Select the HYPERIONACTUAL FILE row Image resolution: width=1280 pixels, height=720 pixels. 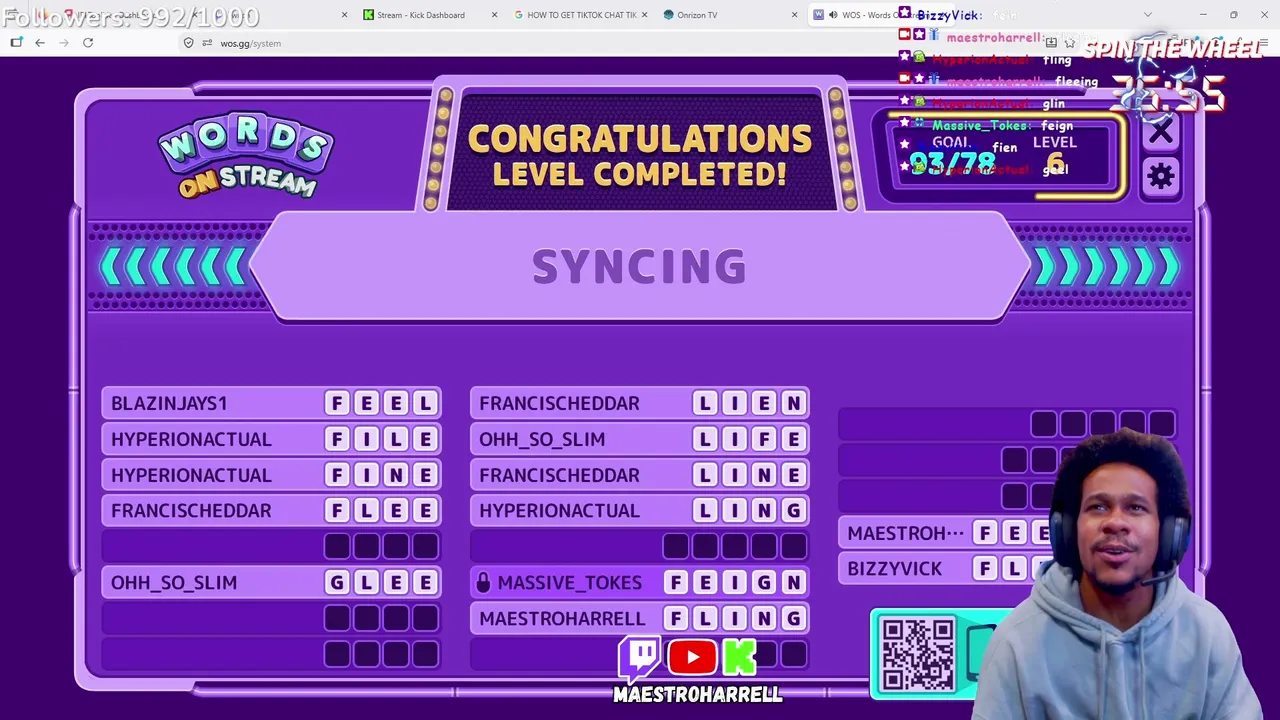(x=271, y=439)
